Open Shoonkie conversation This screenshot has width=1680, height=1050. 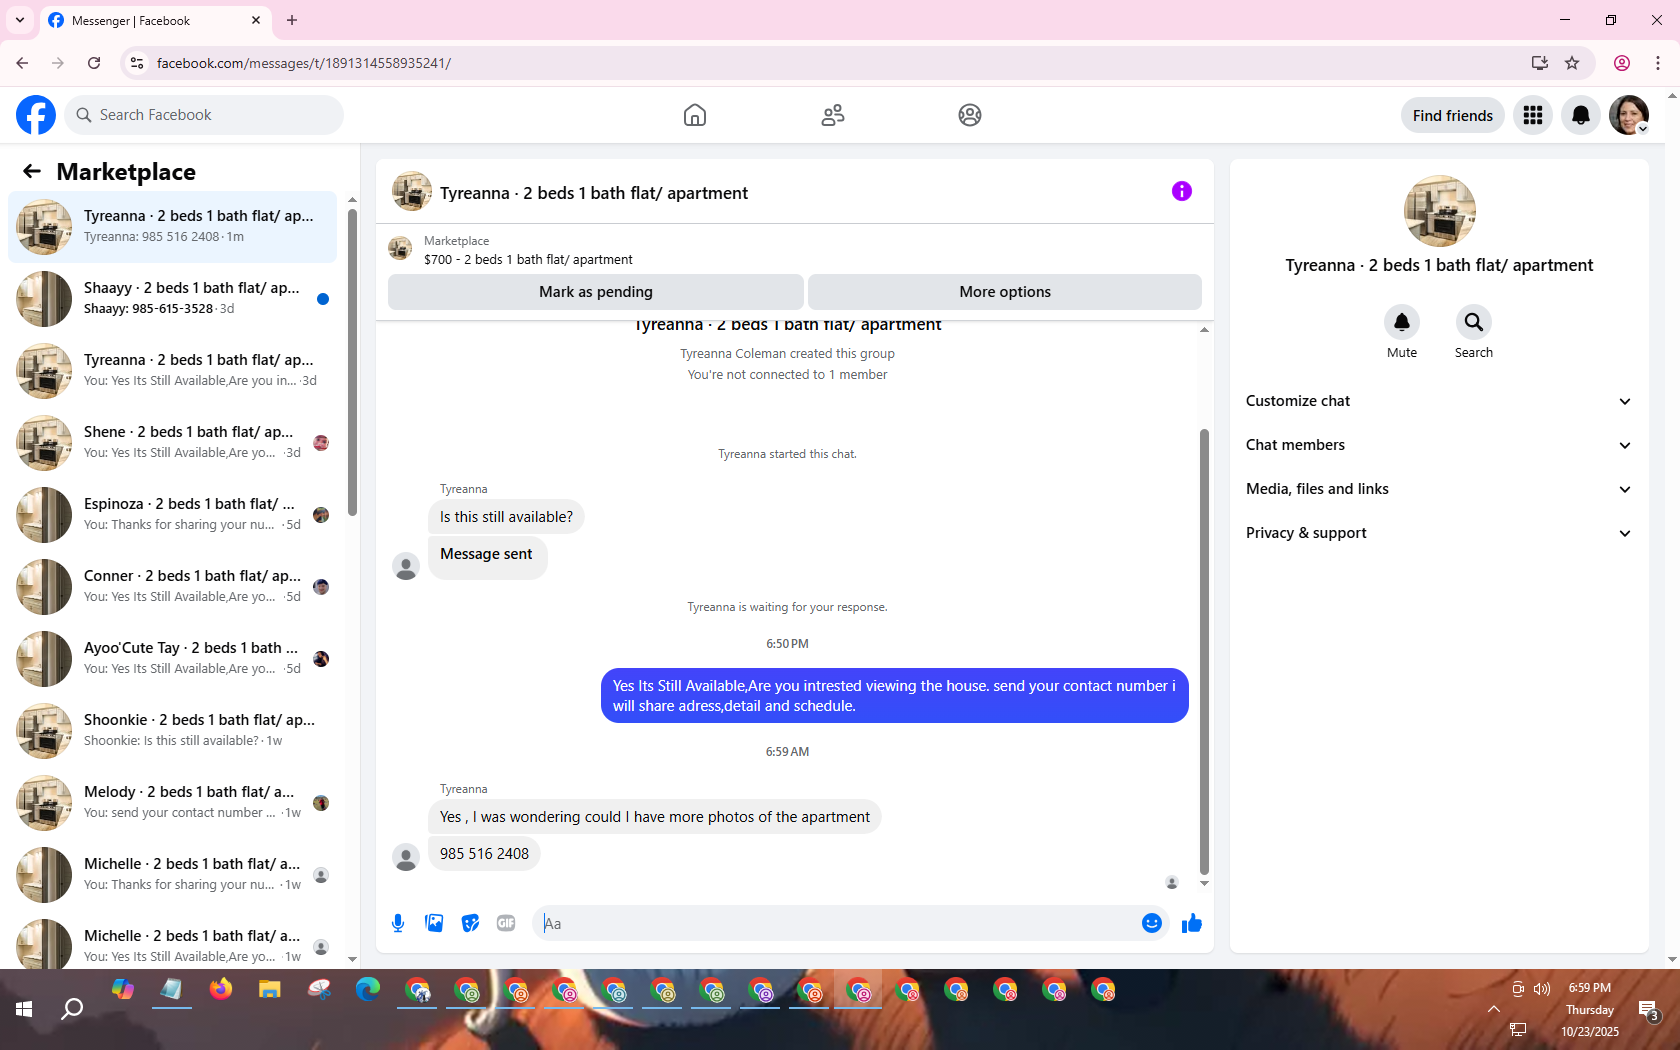(173, 731)
